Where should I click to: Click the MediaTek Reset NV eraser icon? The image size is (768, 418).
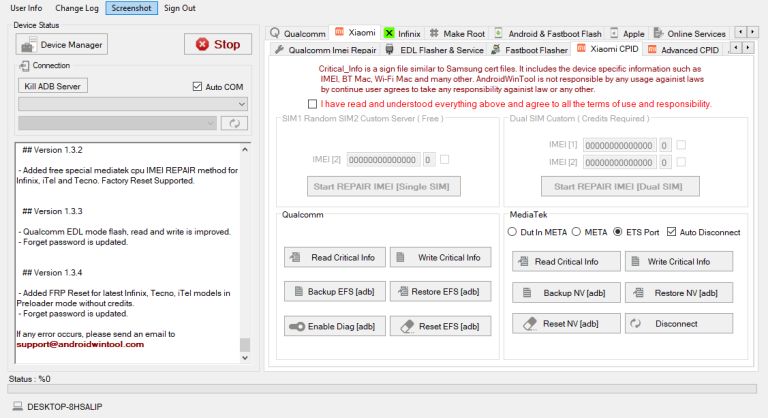530,323
